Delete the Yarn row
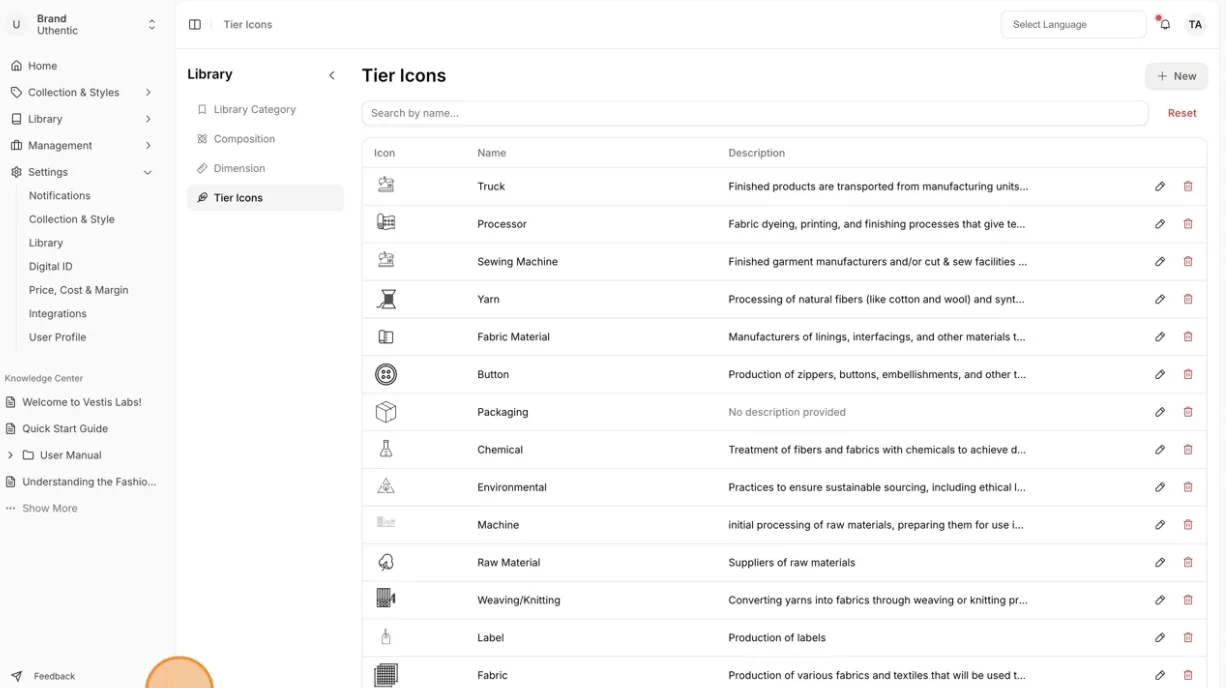Viewport: 1226px width, 688px height. click(1188, 299)
